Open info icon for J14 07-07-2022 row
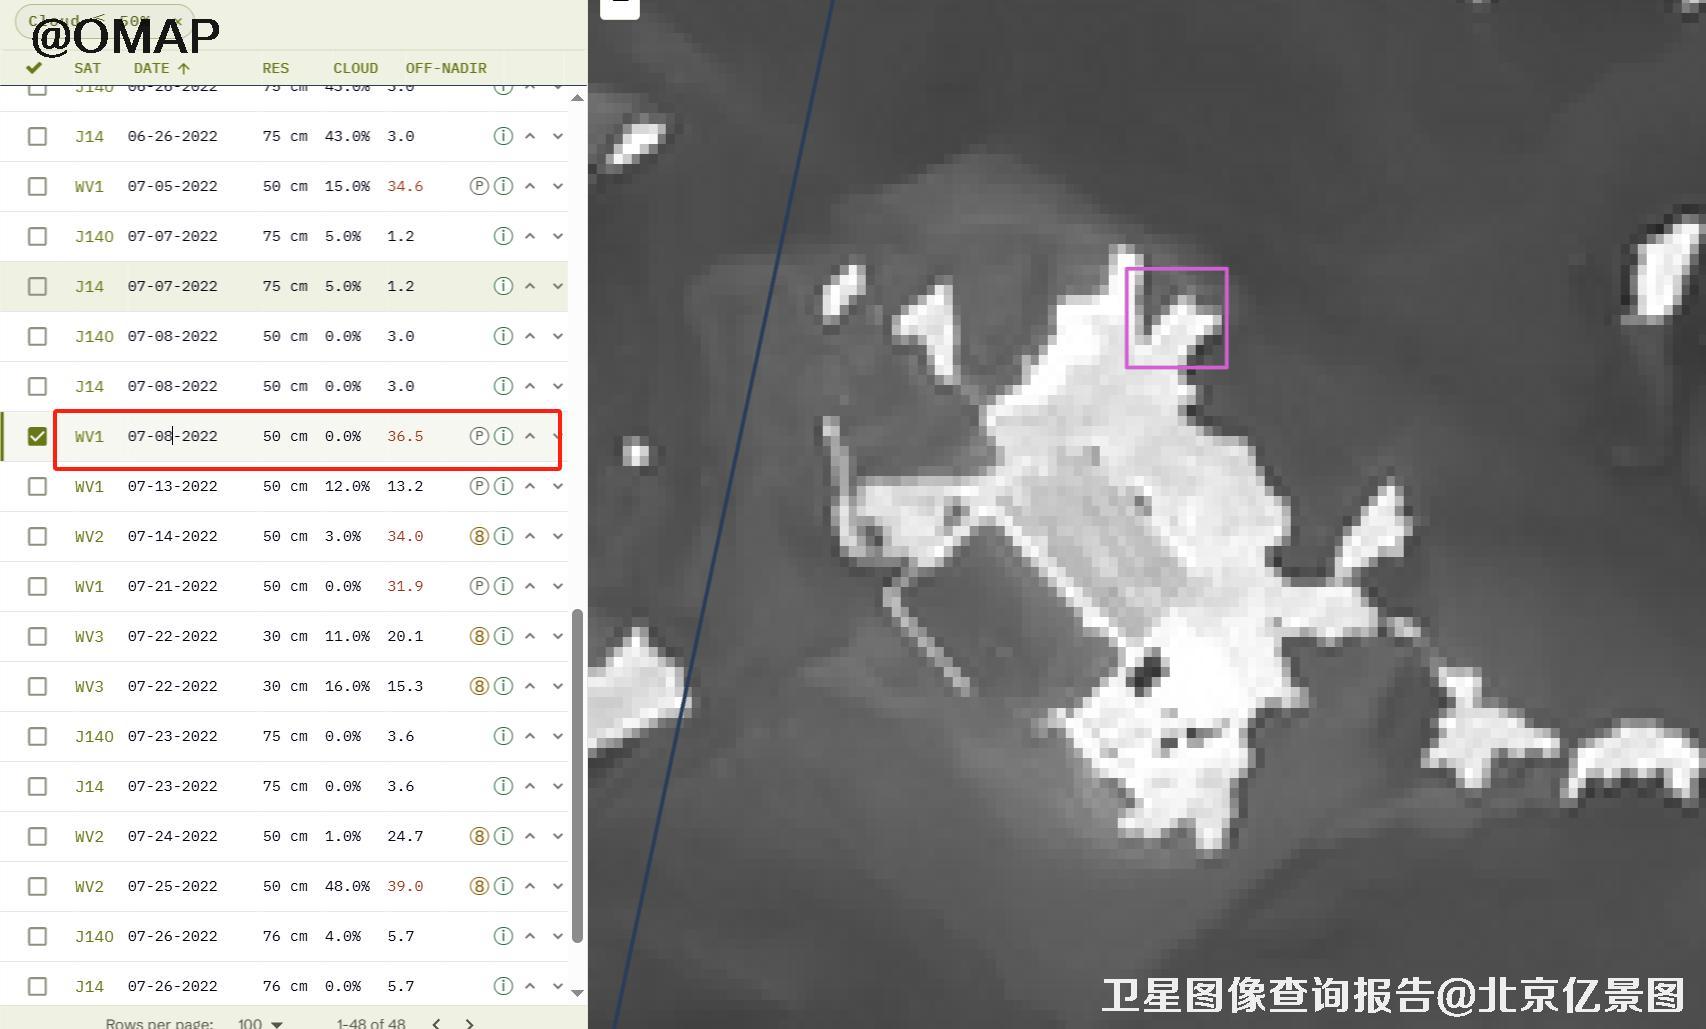The height and width of the screenshot is (1029, 1706). click(503, 286)
